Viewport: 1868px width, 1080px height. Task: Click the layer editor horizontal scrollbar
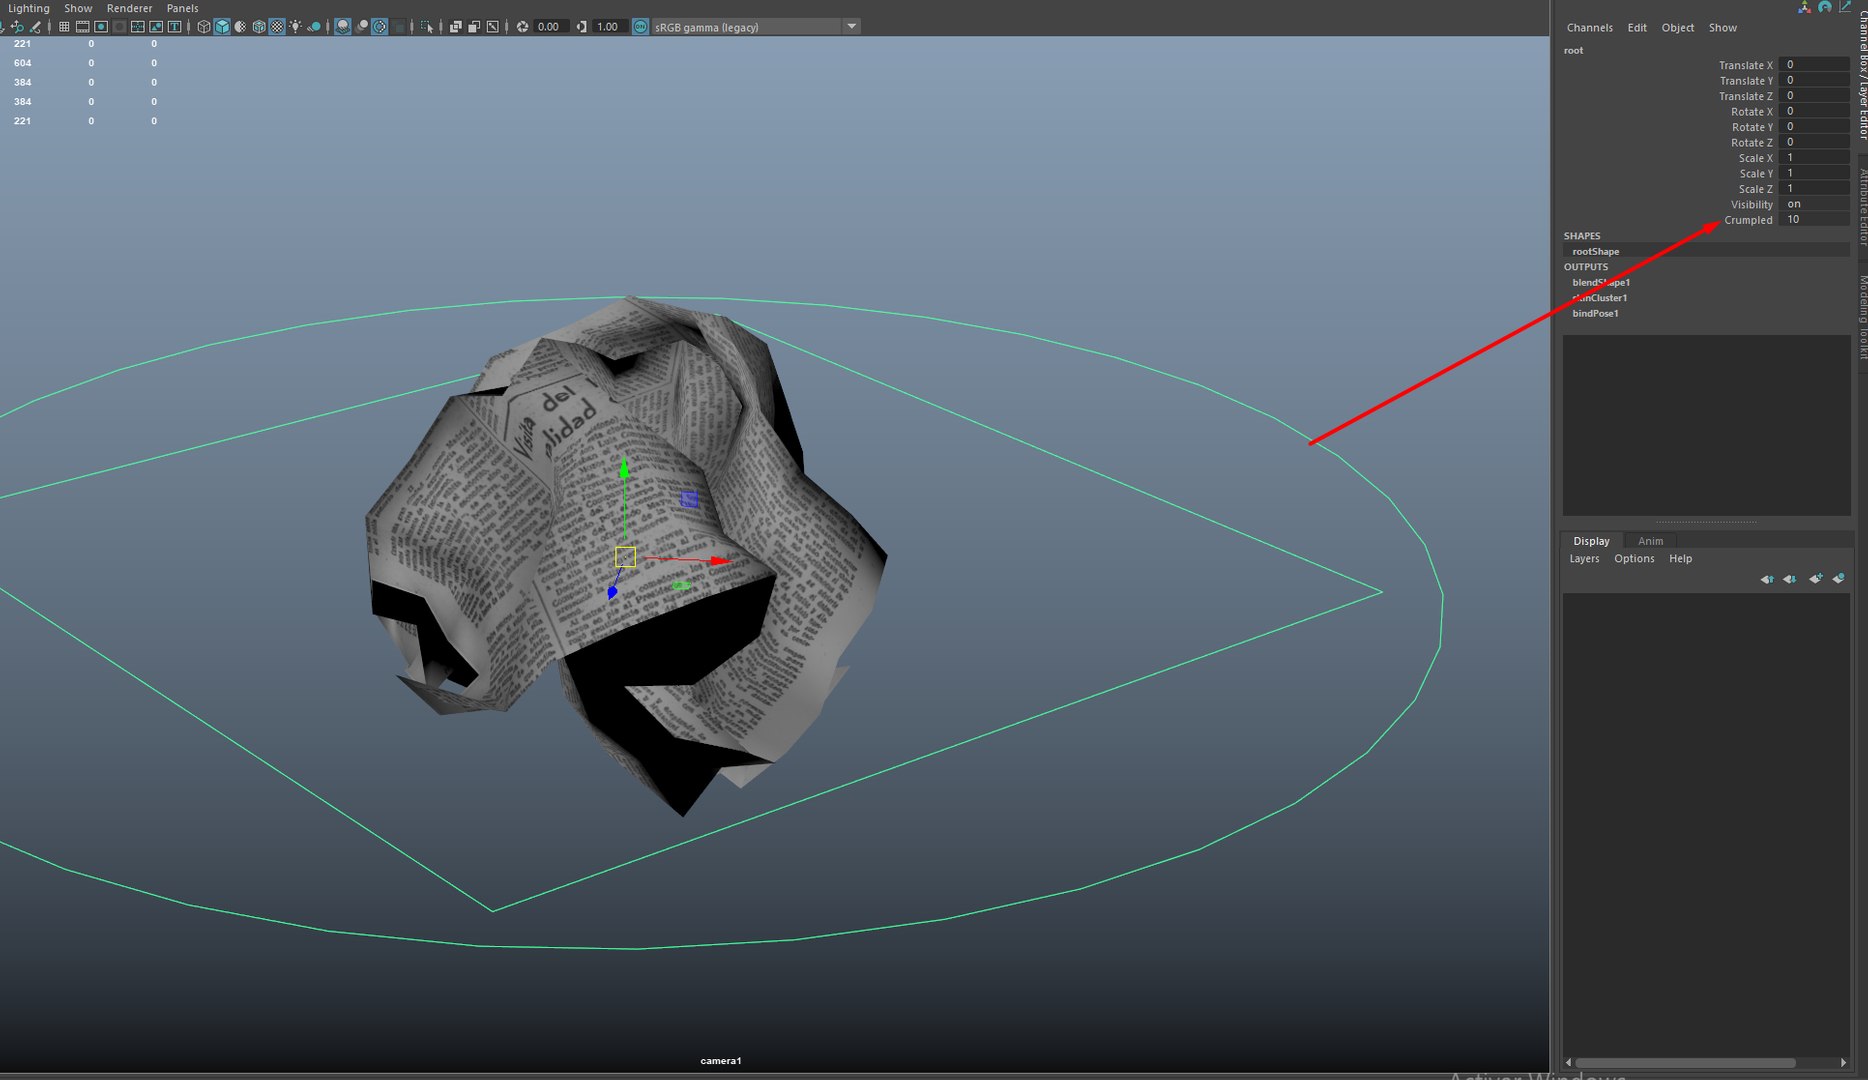point(1686,1062)
